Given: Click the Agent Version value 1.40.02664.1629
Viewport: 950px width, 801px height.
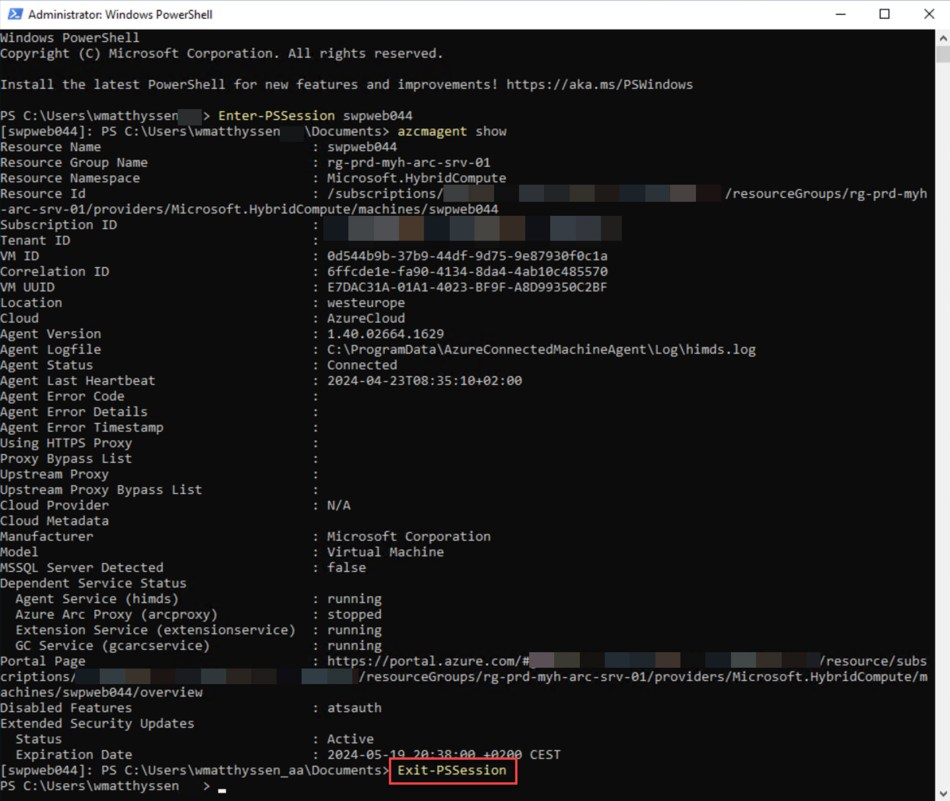Looking at the screenshot, I should pyautogui.click(x=385, y=334).
